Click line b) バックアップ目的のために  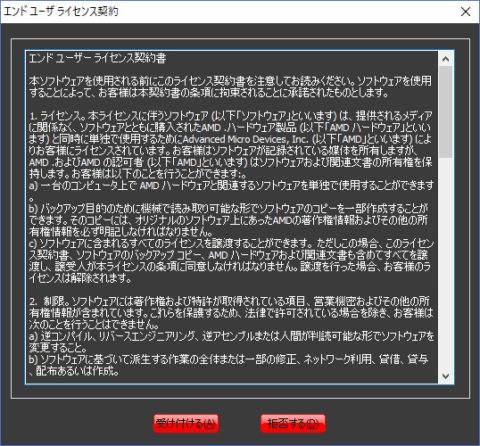click(228, 209)
